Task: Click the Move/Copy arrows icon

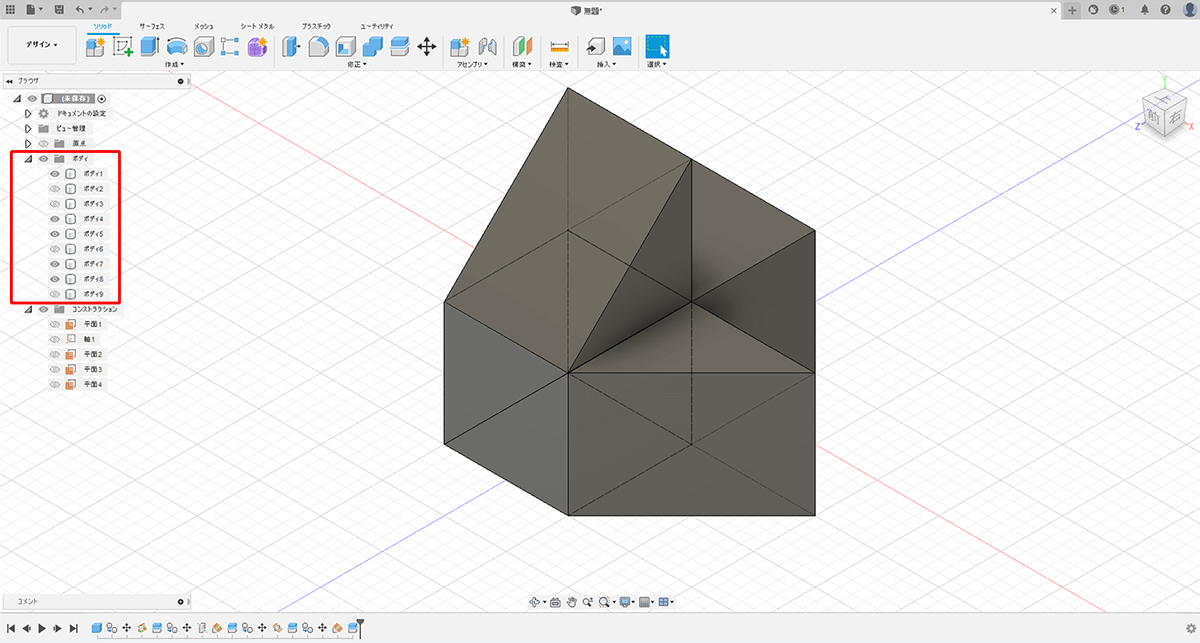Action: click(x=426, y=46)
